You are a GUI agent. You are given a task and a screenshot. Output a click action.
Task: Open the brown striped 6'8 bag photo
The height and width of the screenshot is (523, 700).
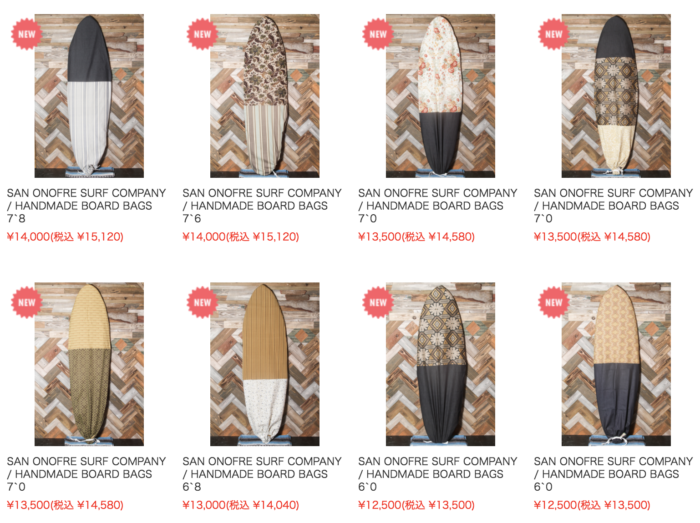click(x=265, y=364)
